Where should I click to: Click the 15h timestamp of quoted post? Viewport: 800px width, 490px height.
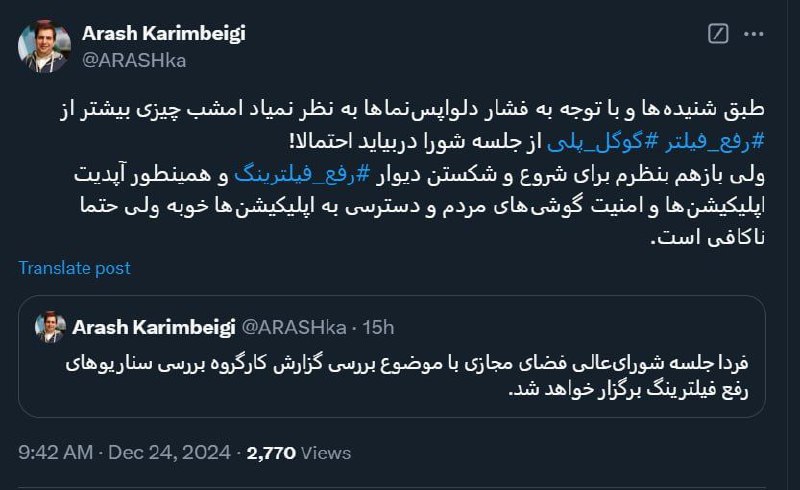[378, 327]
